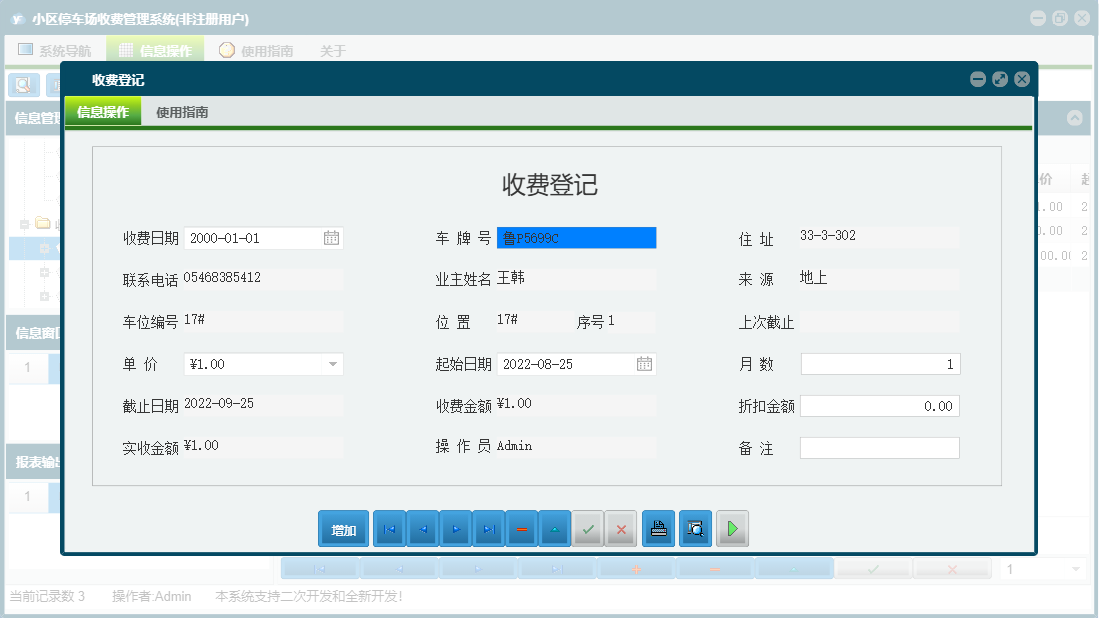
Task: Open print preview with the magnifier-printer icon
Action: (x=695, y=529)
